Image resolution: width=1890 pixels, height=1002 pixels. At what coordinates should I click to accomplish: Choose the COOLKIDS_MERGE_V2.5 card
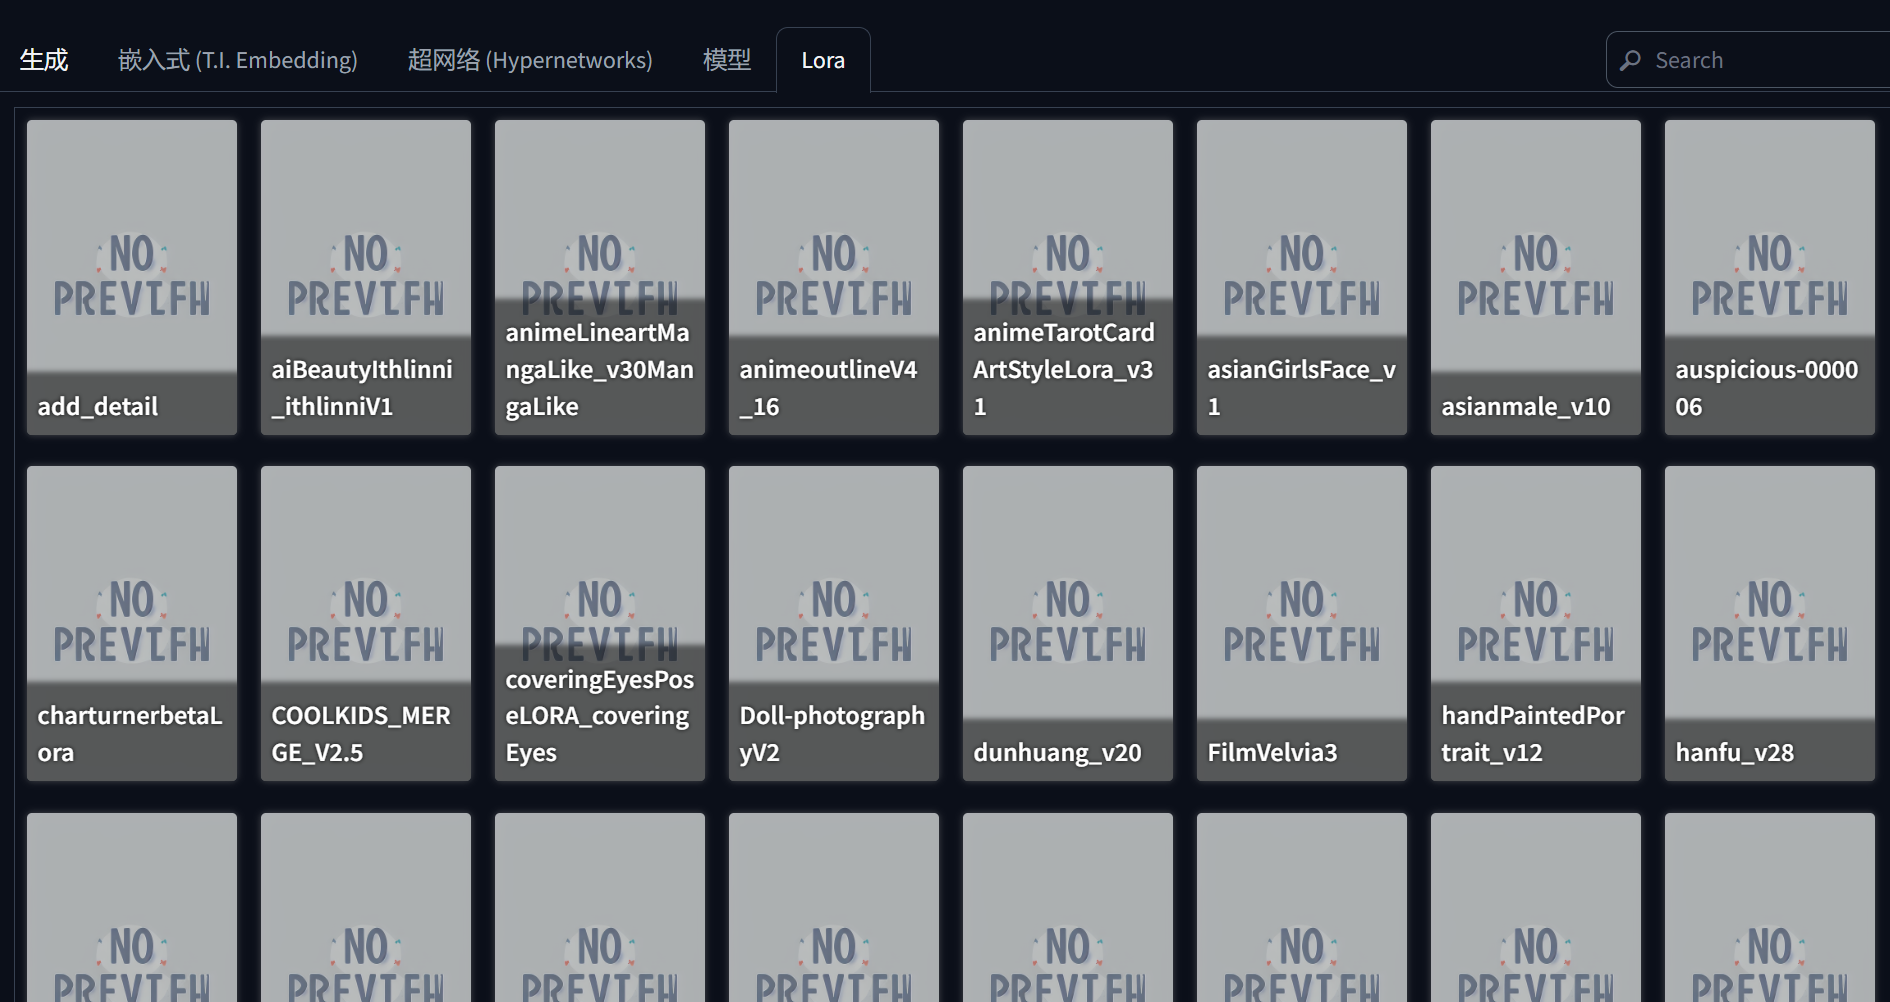click(366, 623)
